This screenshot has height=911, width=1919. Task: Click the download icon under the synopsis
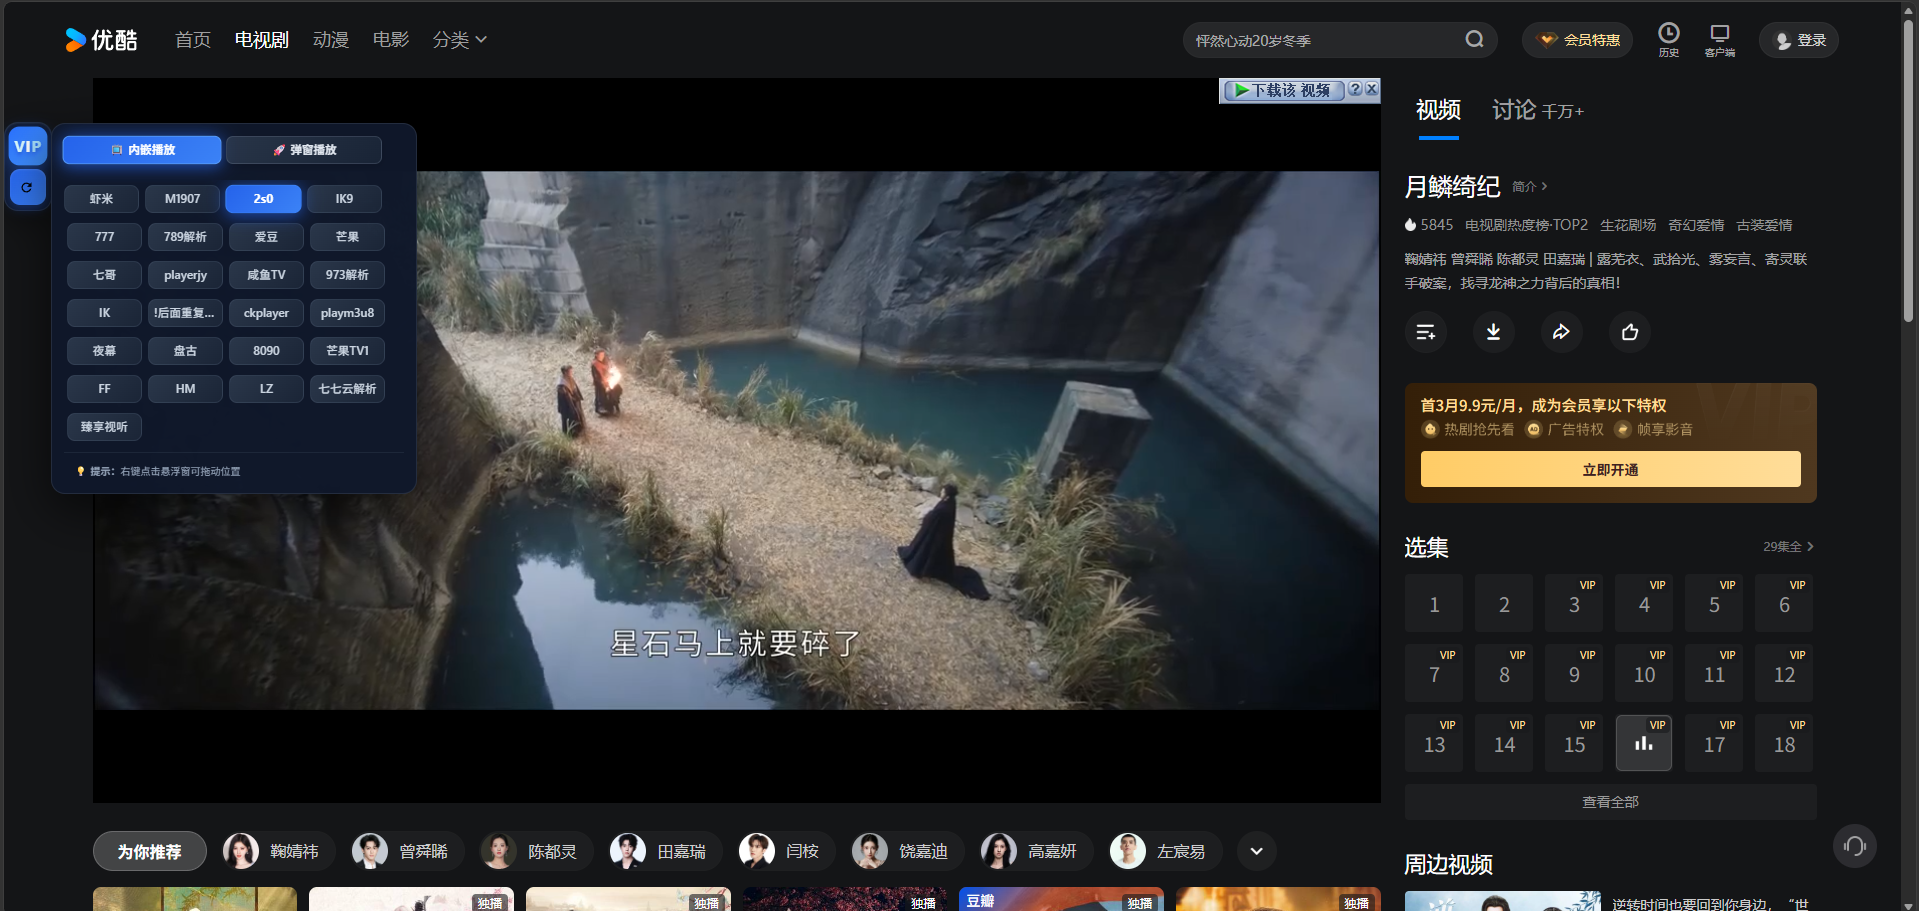(x=1494, y=332)
